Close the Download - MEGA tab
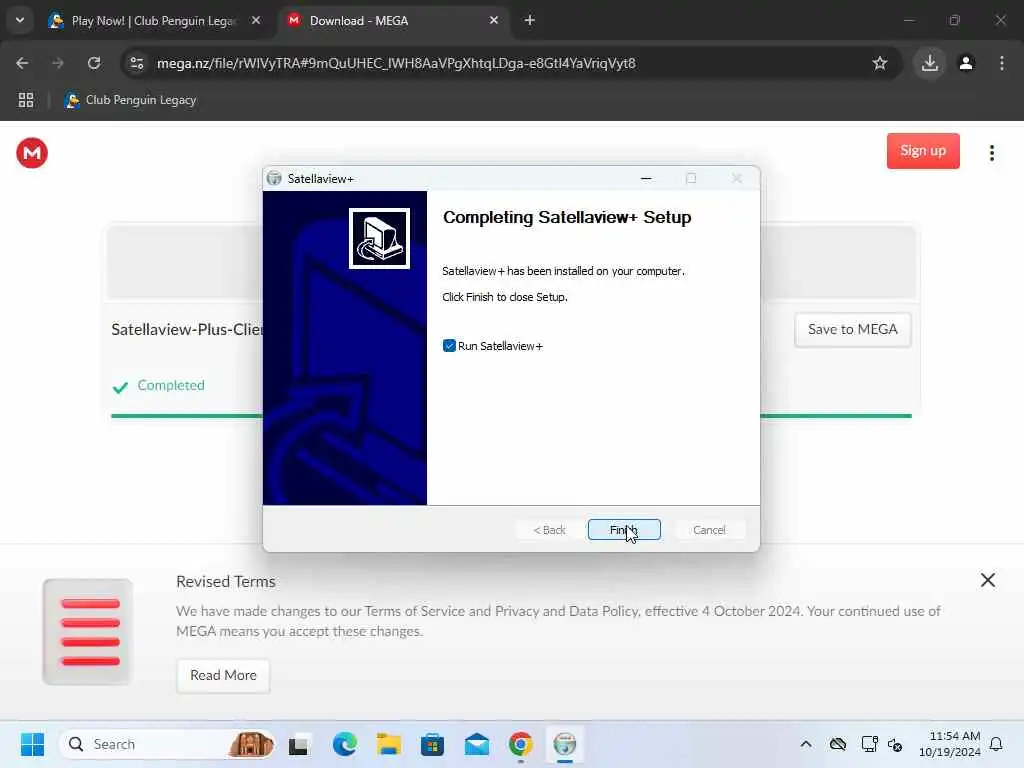 (494, 21)
